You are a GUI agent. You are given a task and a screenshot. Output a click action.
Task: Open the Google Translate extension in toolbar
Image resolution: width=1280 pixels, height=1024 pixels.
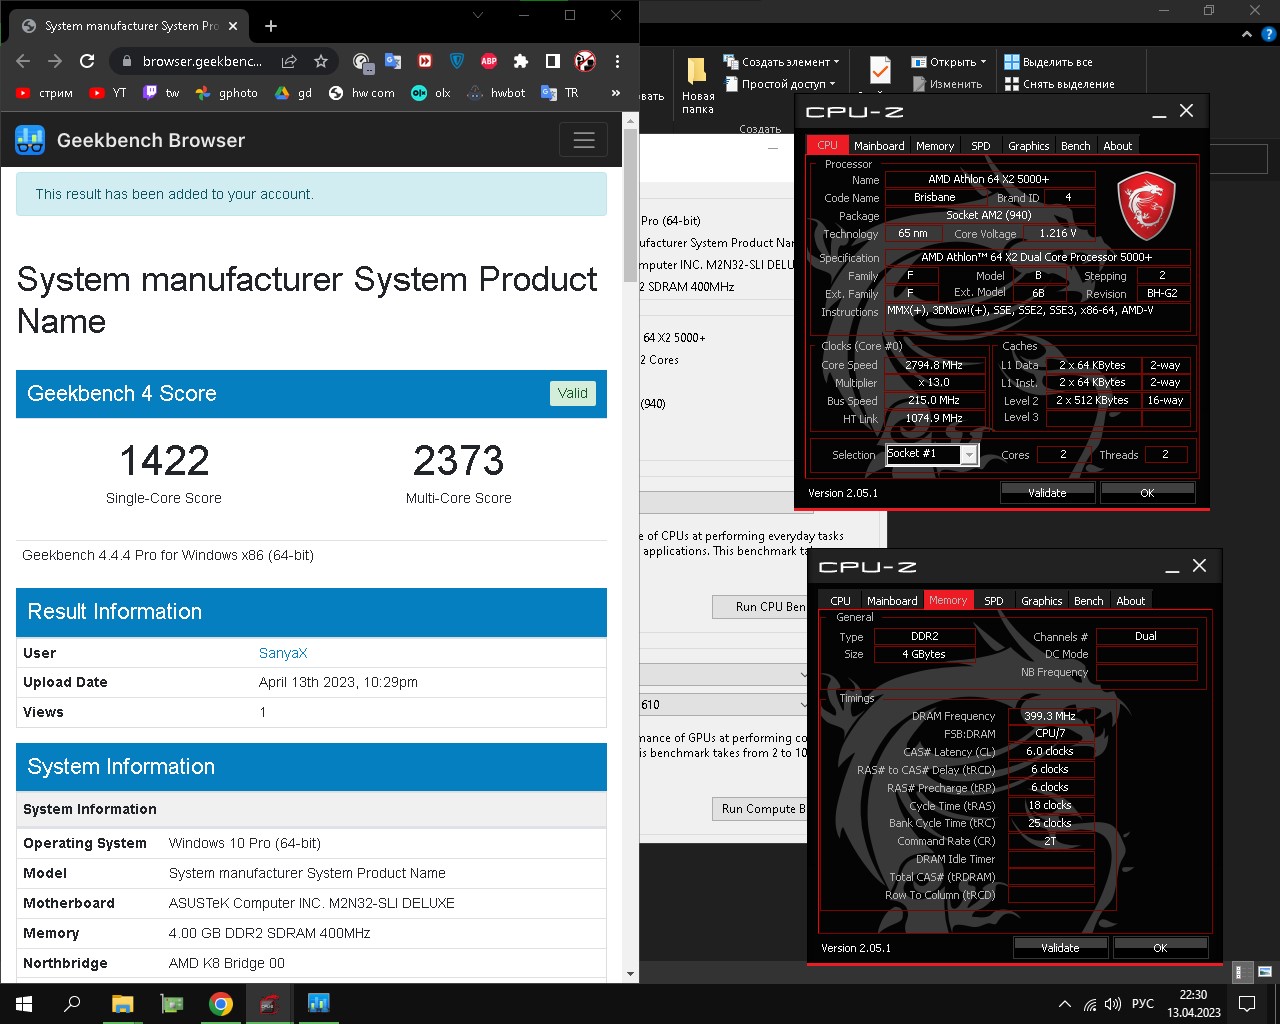point(393,61)
